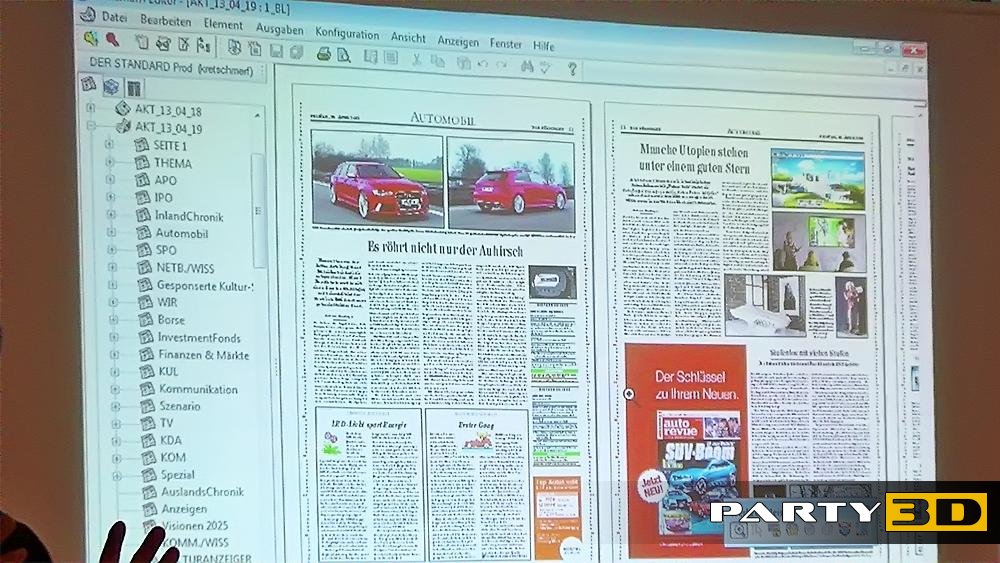This screenshot has width=1000, height=563.
Task: Open the Ansicht menu
Action: click(408, 38)
